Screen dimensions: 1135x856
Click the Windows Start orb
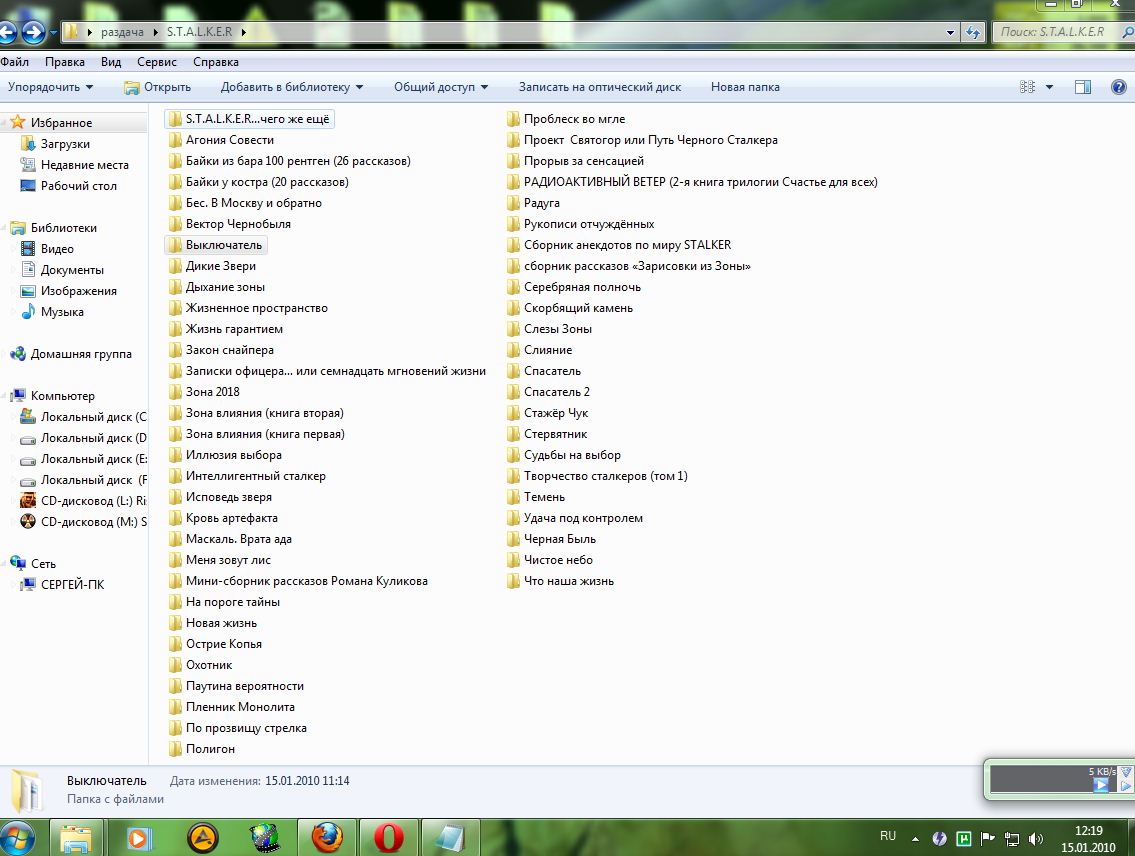[x=17, y=836]
